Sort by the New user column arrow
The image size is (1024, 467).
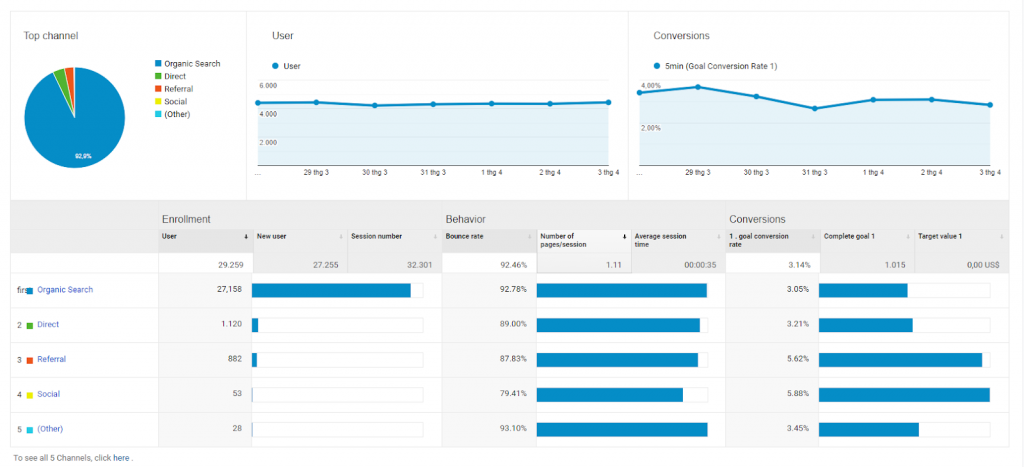tap(340, 236)
